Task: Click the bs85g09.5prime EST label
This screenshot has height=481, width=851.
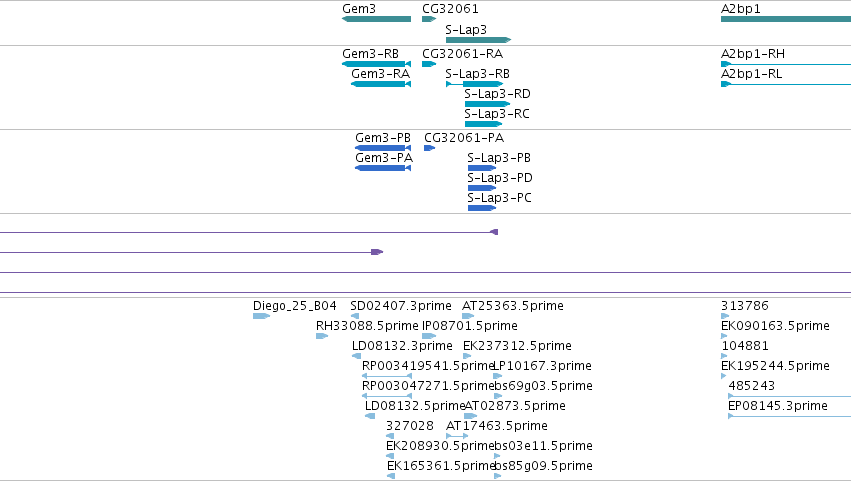Action: [x=543, y=466]
